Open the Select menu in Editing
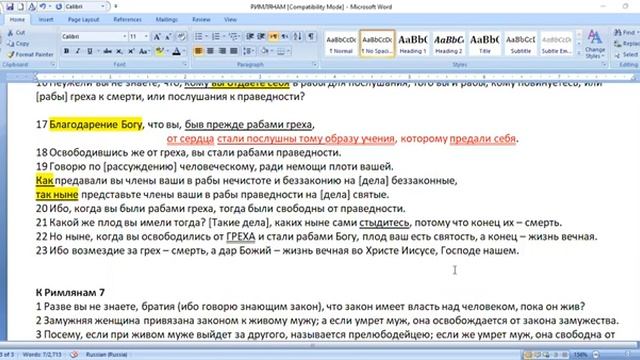This screenshot has width=640, height=360. coord(627,54)
